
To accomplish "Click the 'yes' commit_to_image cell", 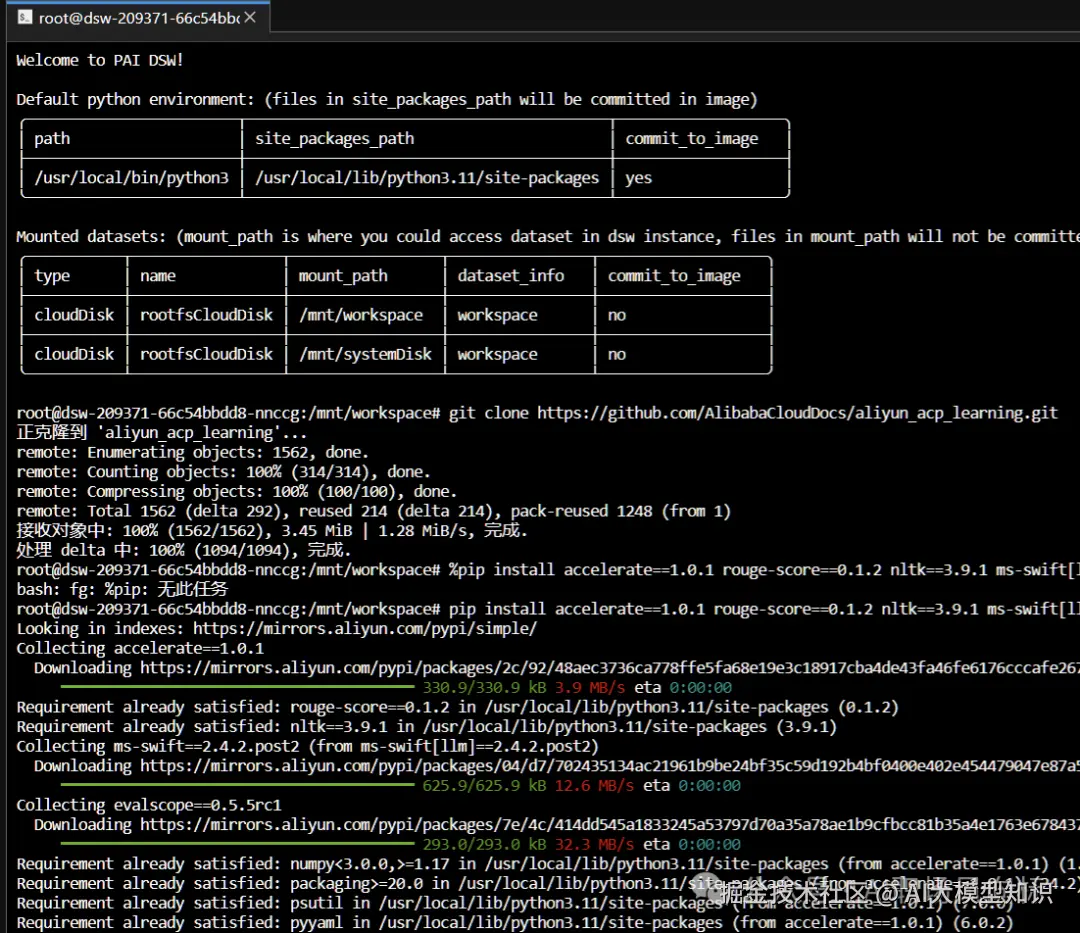I will (x=638, y=178).
